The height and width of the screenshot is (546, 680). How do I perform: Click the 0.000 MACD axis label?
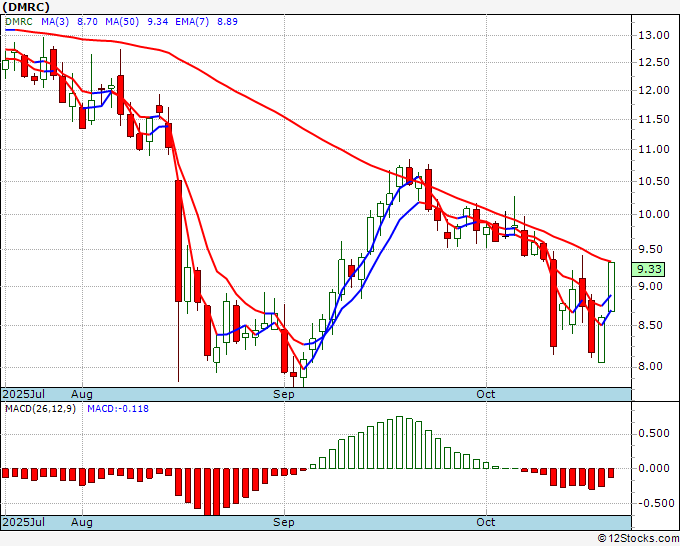click(x=654, y=468)
